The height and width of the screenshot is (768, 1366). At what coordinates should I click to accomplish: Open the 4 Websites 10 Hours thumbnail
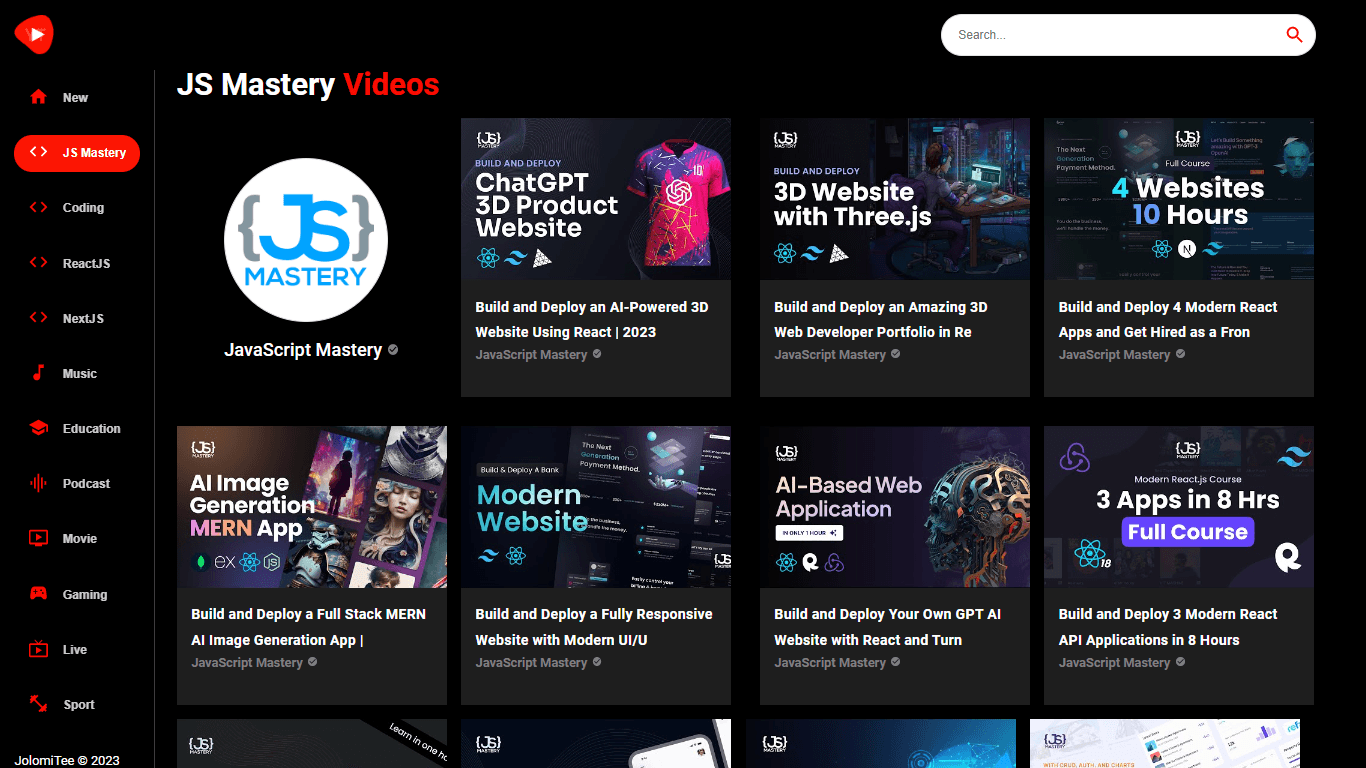(x=1179, y=199)
